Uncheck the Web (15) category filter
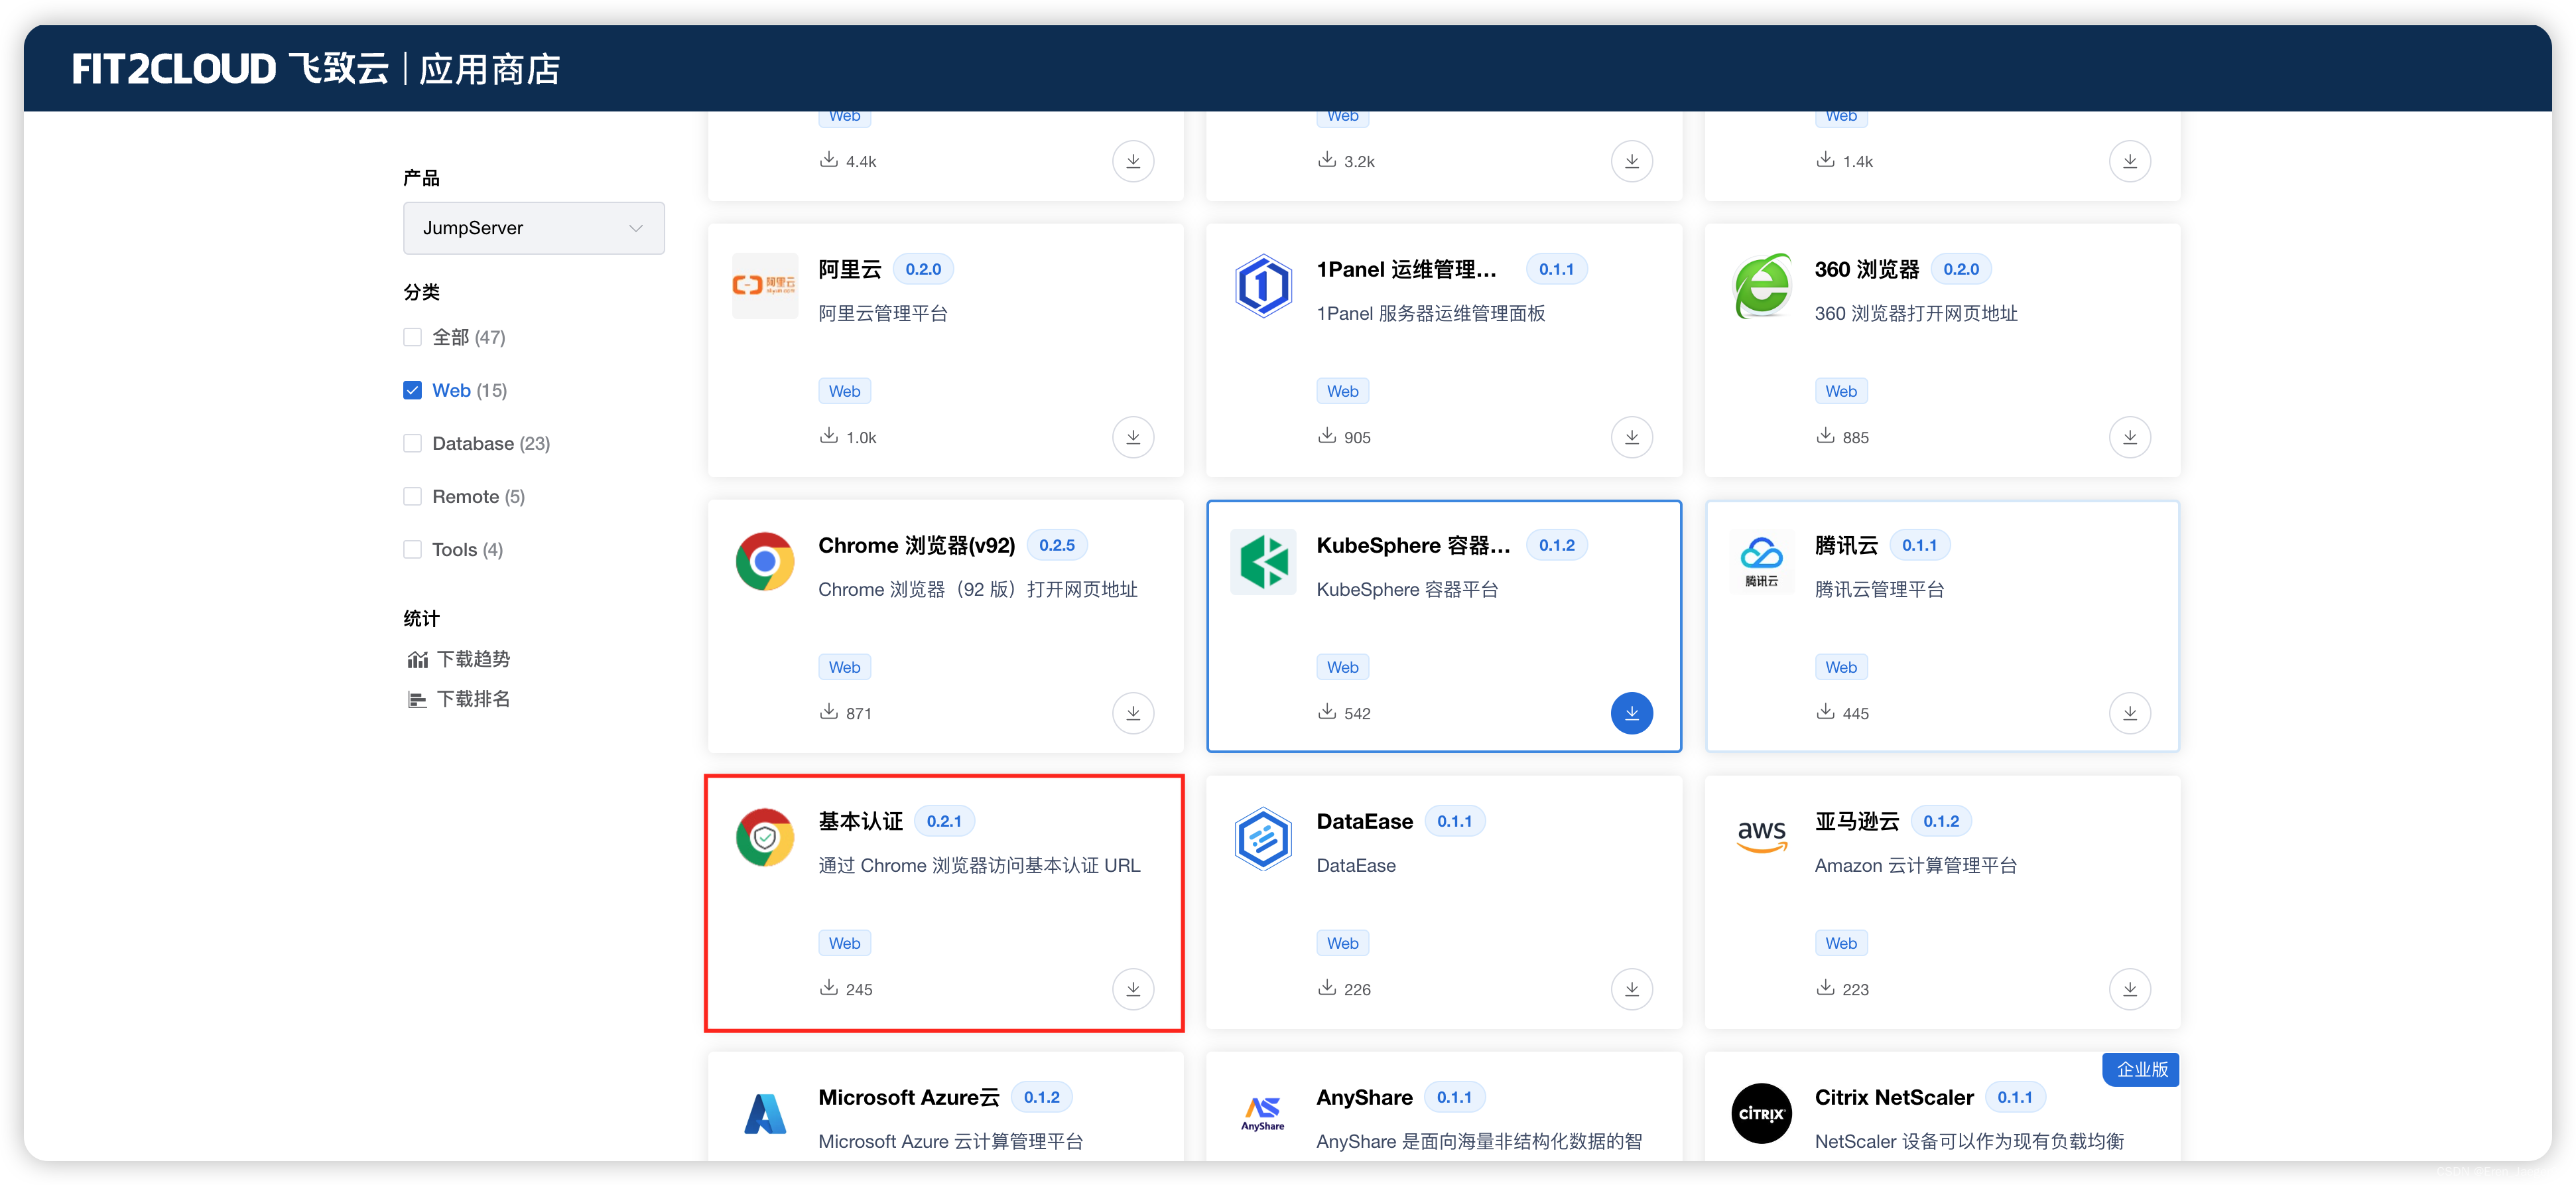 coord(412,390)
